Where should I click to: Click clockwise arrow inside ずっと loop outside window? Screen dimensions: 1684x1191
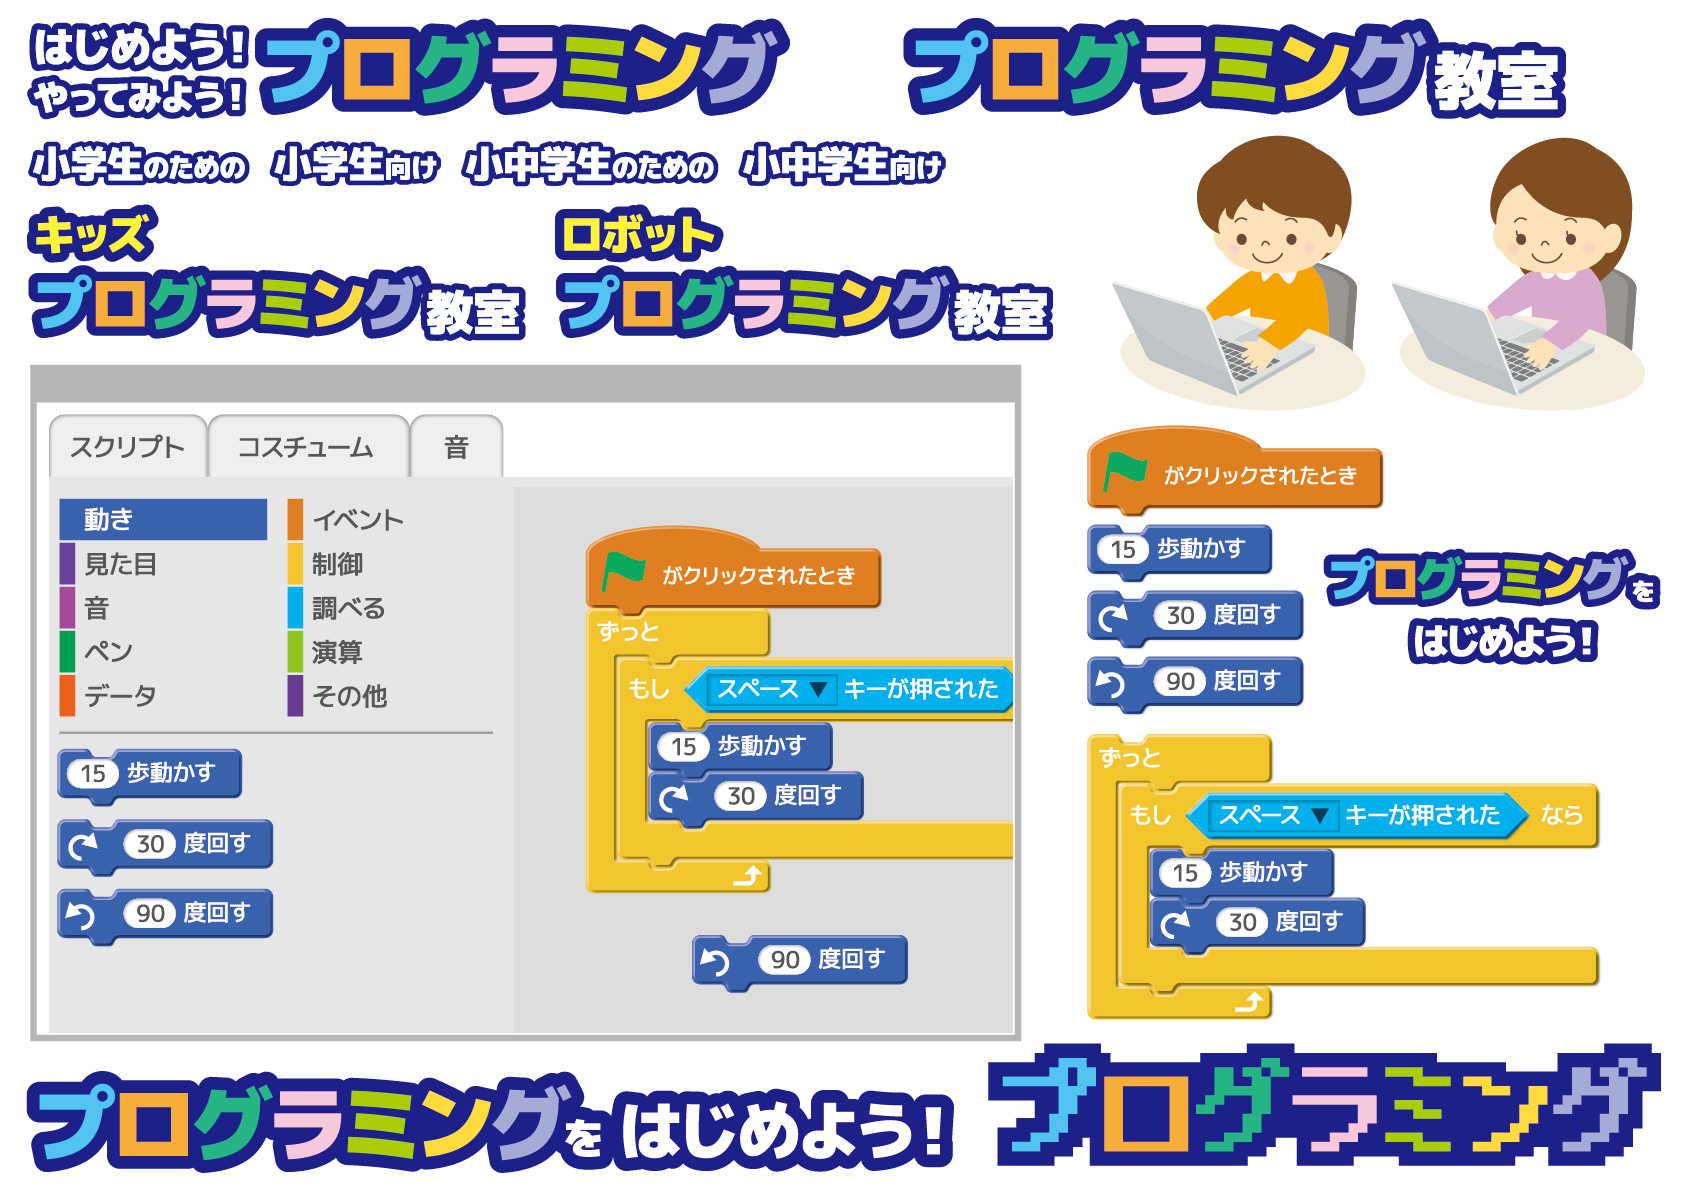pyautogui.click(x=1176, y=923)
